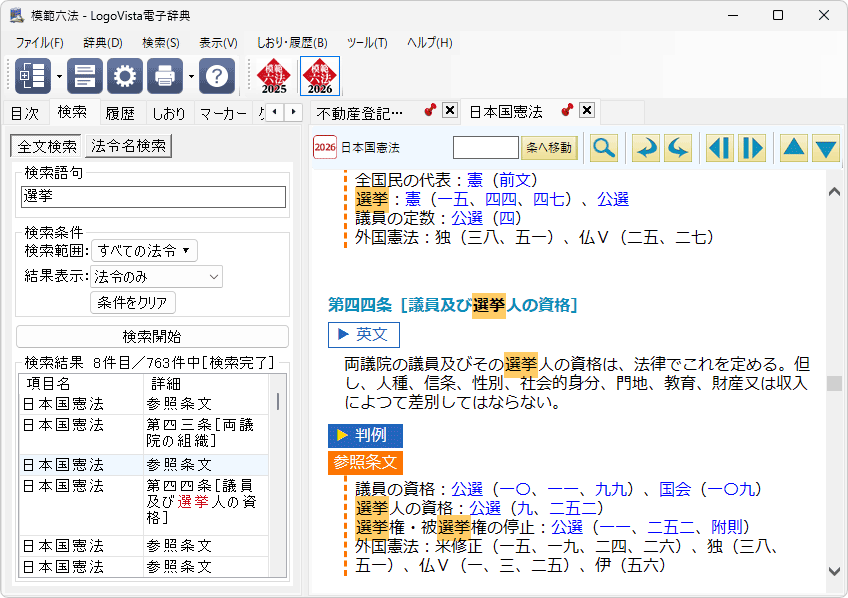Open settings via the gear icon
The width and height of the screenshot is (848, 598).
click(126, 76)
